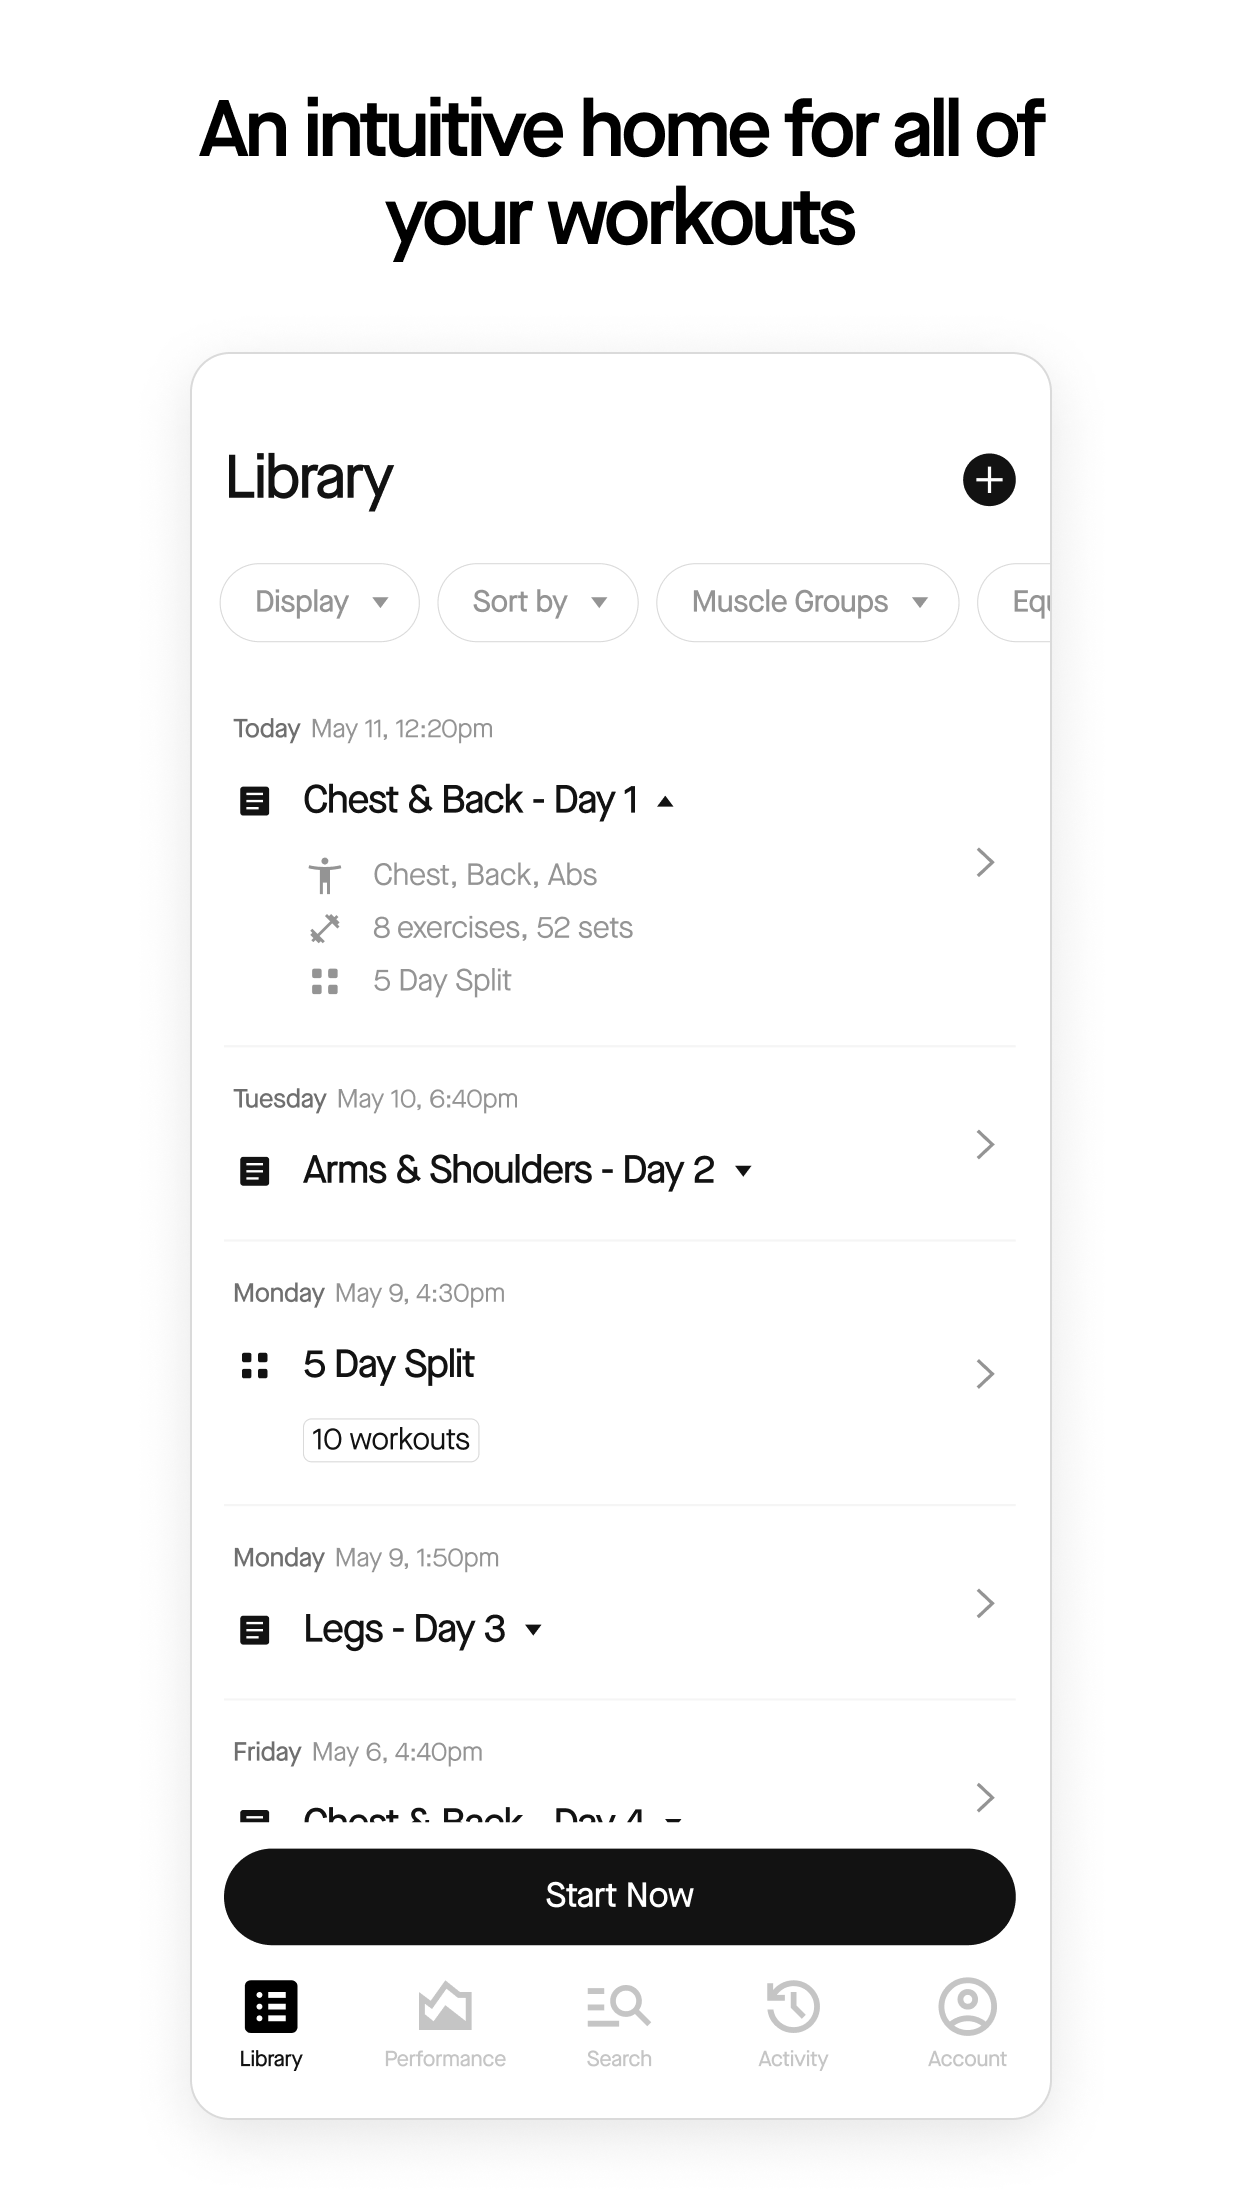This screenshot has height=2208, width=1242.
Task: Open the Muscle Groups dropdown
Action: (x=807, y=602)
